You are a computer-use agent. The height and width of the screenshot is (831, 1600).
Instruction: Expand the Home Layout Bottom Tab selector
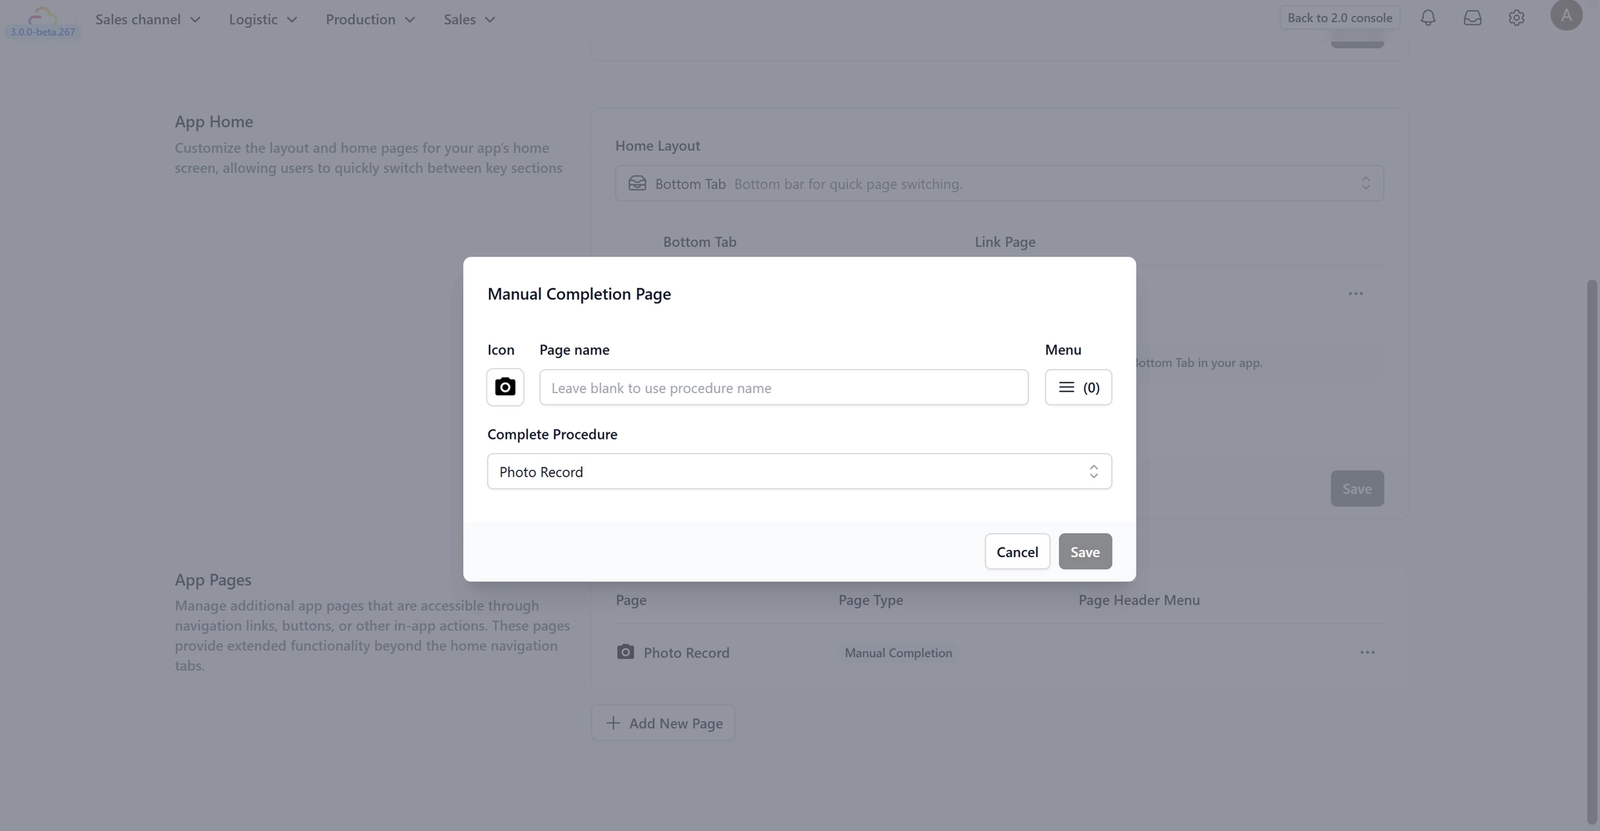coord(999,184)
